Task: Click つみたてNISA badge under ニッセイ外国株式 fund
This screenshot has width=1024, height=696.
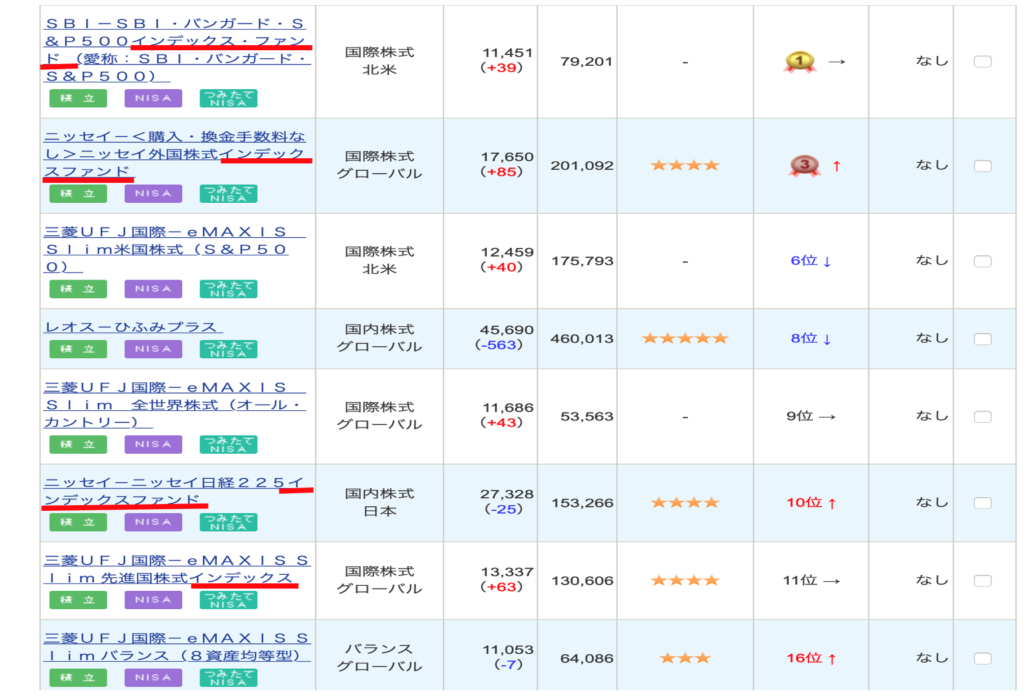Action: [x=228, y=193]
